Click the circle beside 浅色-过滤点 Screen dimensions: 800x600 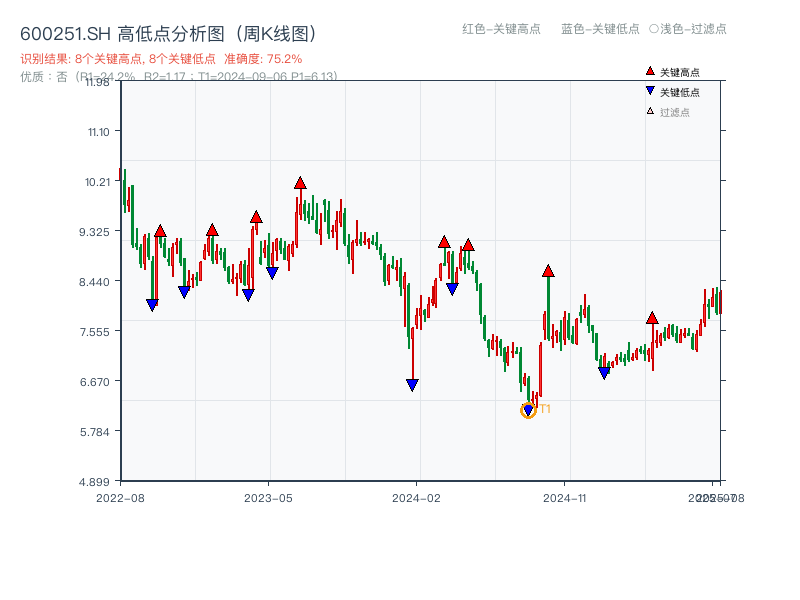(x=654, y=29)
